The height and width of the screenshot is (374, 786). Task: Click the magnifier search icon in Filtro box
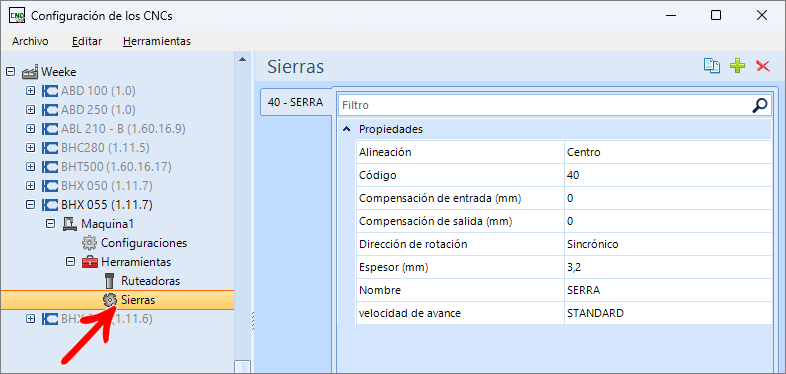(760, 105)
